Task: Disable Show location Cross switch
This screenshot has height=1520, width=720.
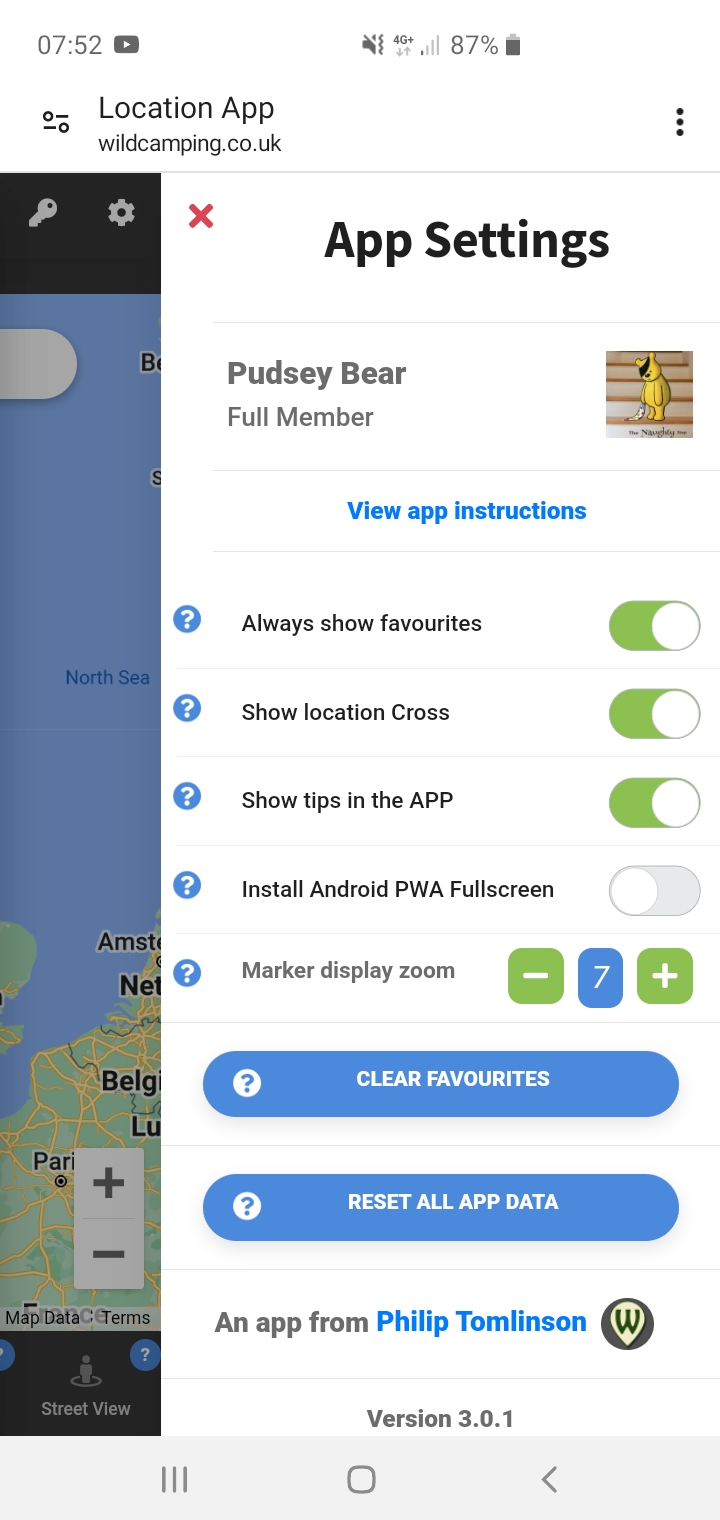Action: (x=654, y=714)
